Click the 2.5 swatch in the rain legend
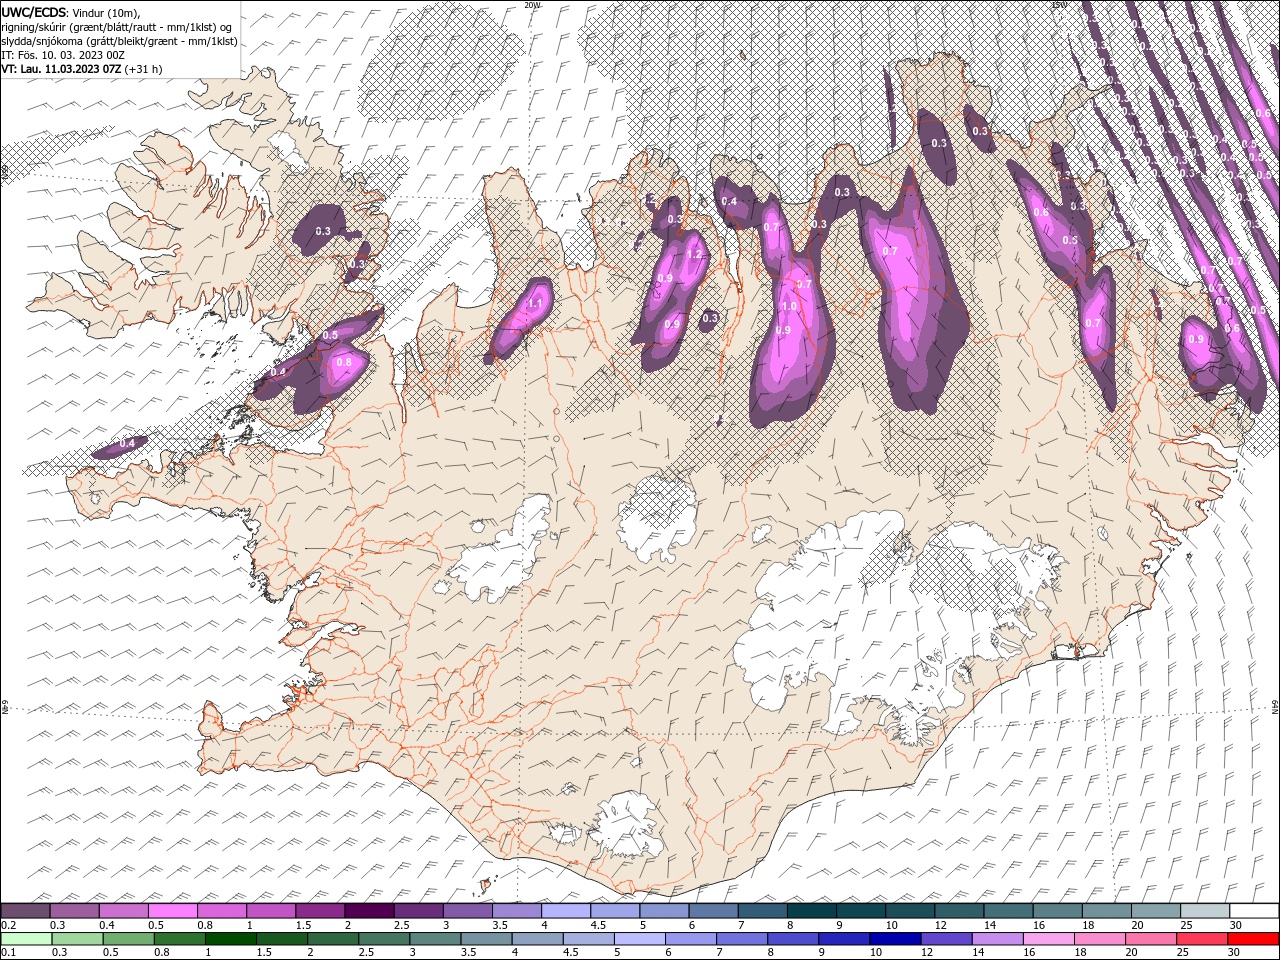The width and height of the screenshot is (1280, 960). [x=384, y=939]
